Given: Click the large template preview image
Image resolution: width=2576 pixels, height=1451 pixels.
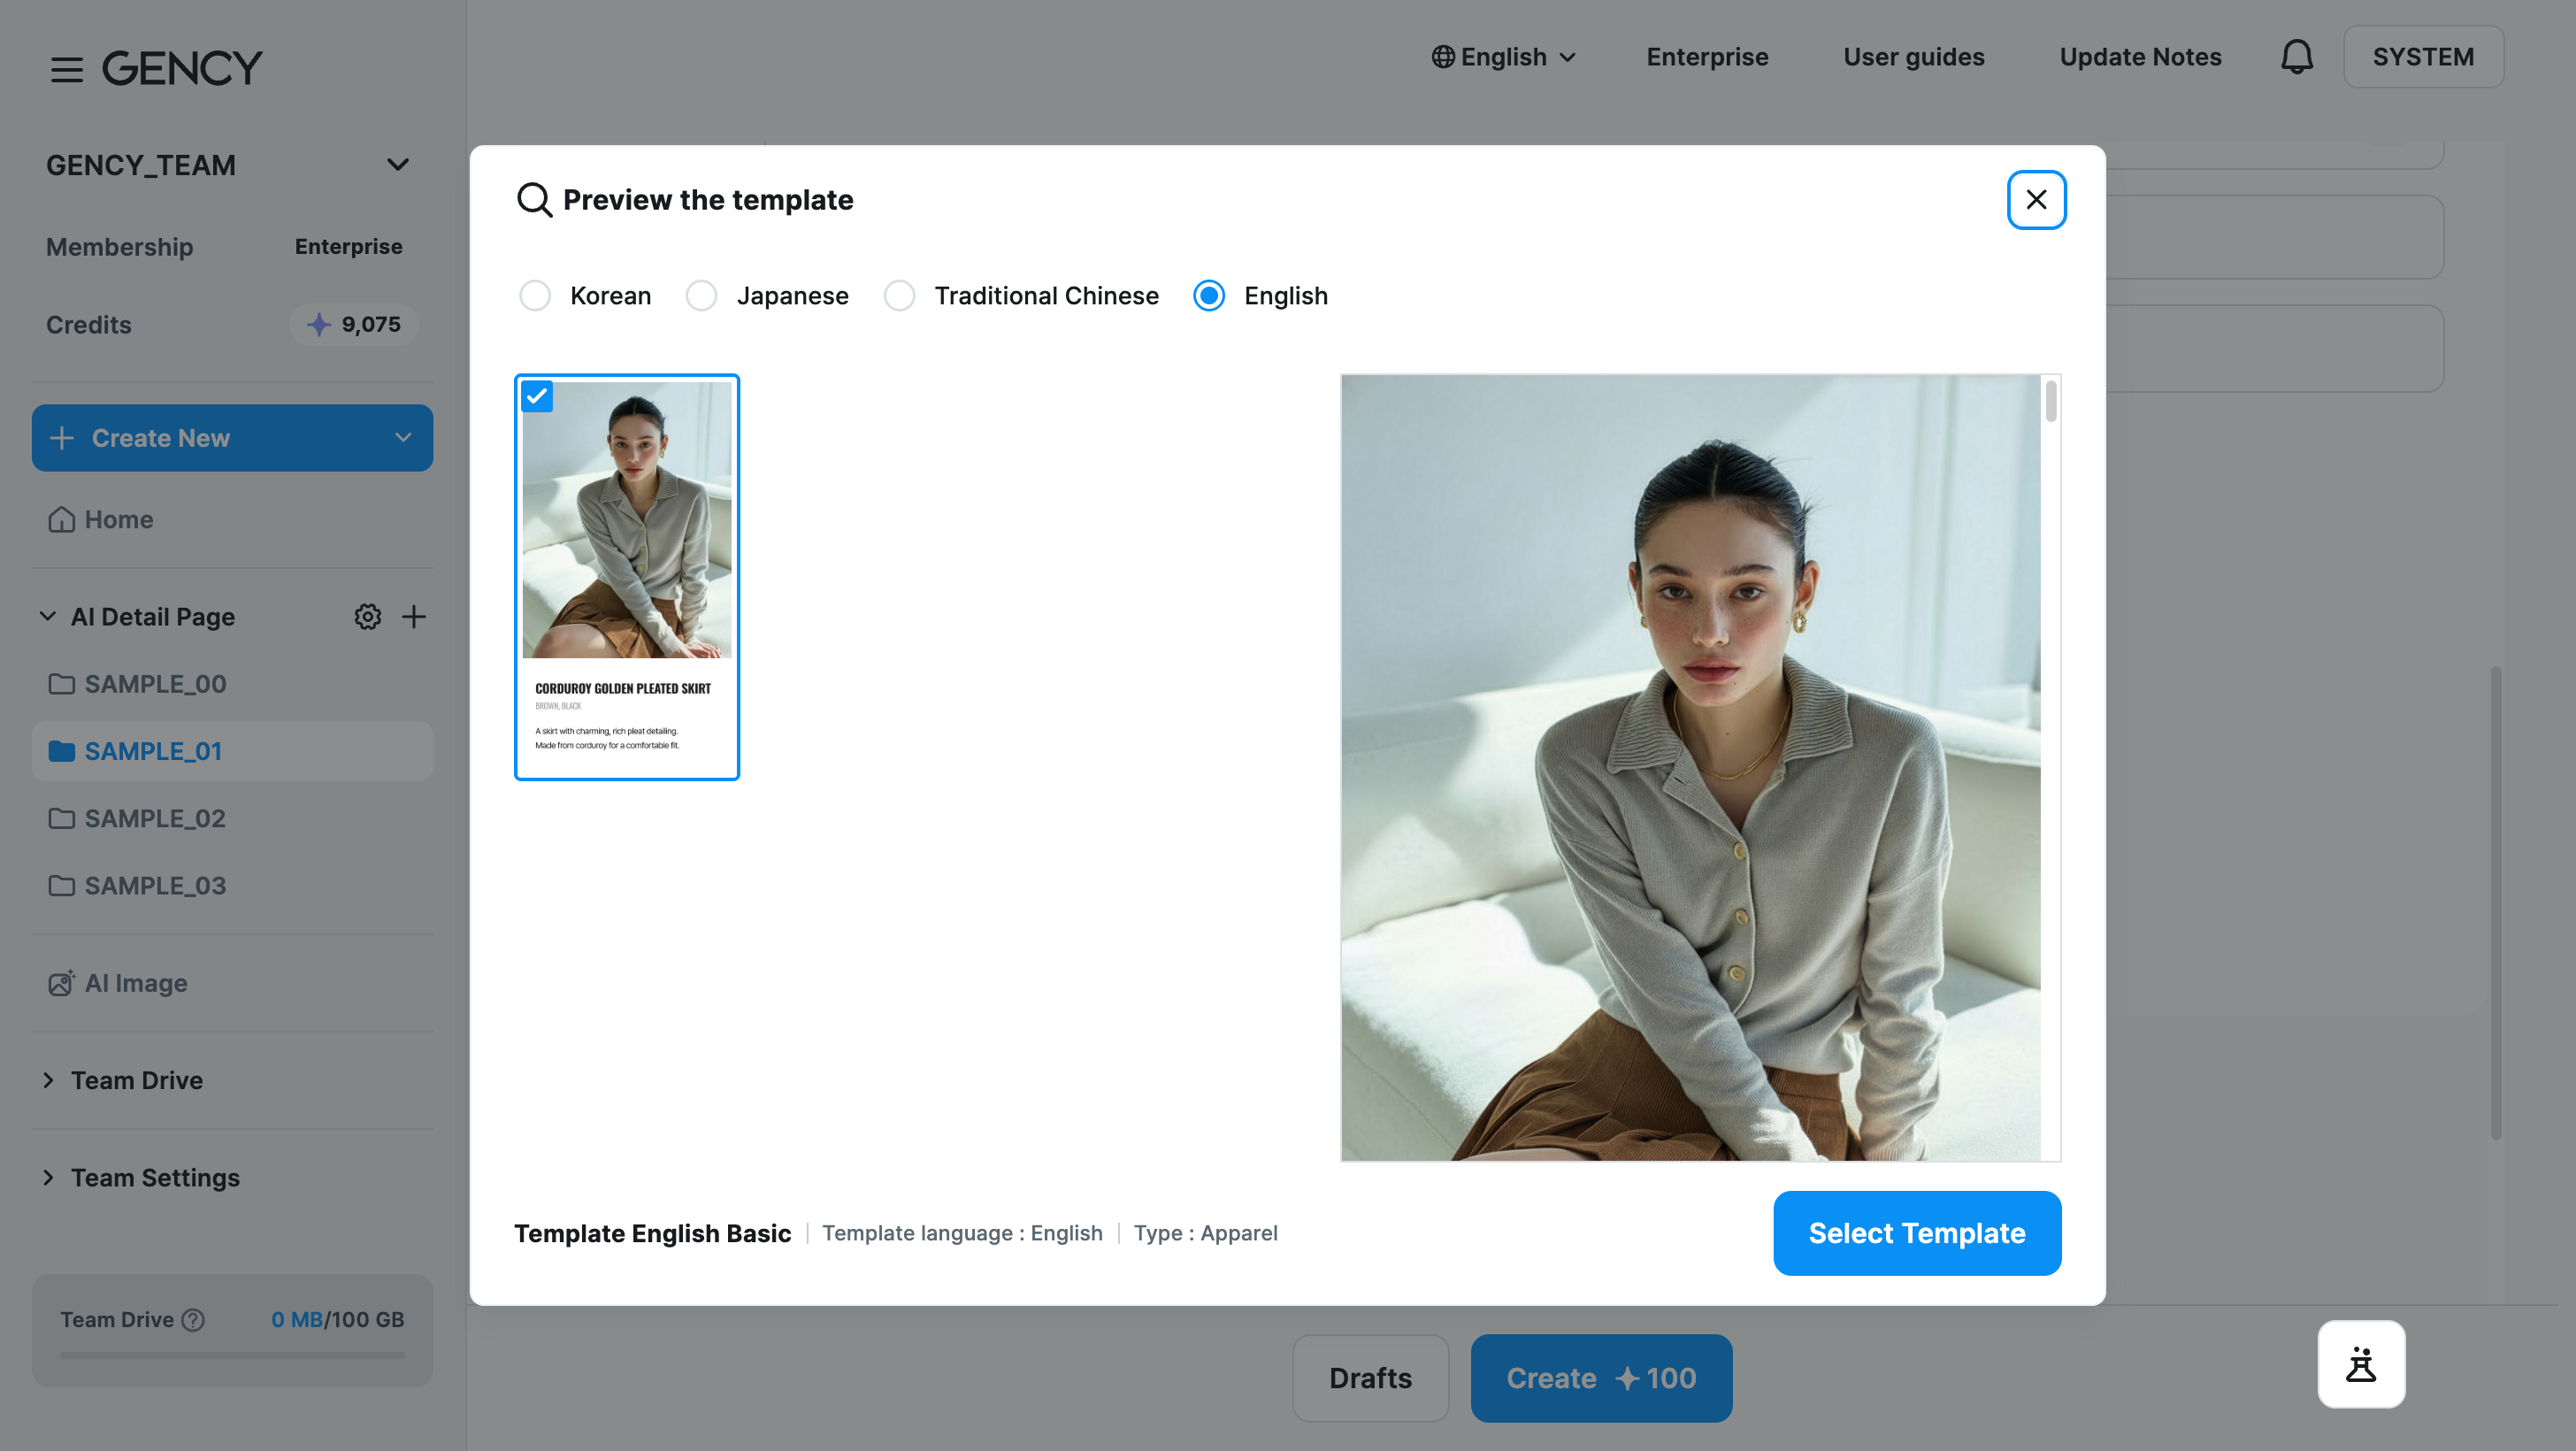Looking at the screenshot, I should click(1690, 768).
